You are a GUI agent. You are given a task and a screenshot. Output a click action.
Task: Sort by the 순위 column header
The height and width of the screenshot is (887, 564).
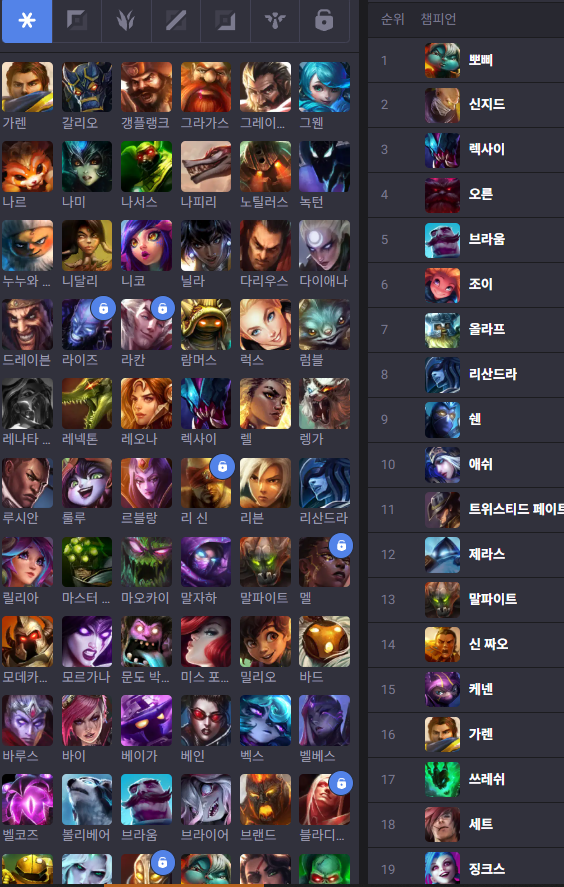coord(393,19)
